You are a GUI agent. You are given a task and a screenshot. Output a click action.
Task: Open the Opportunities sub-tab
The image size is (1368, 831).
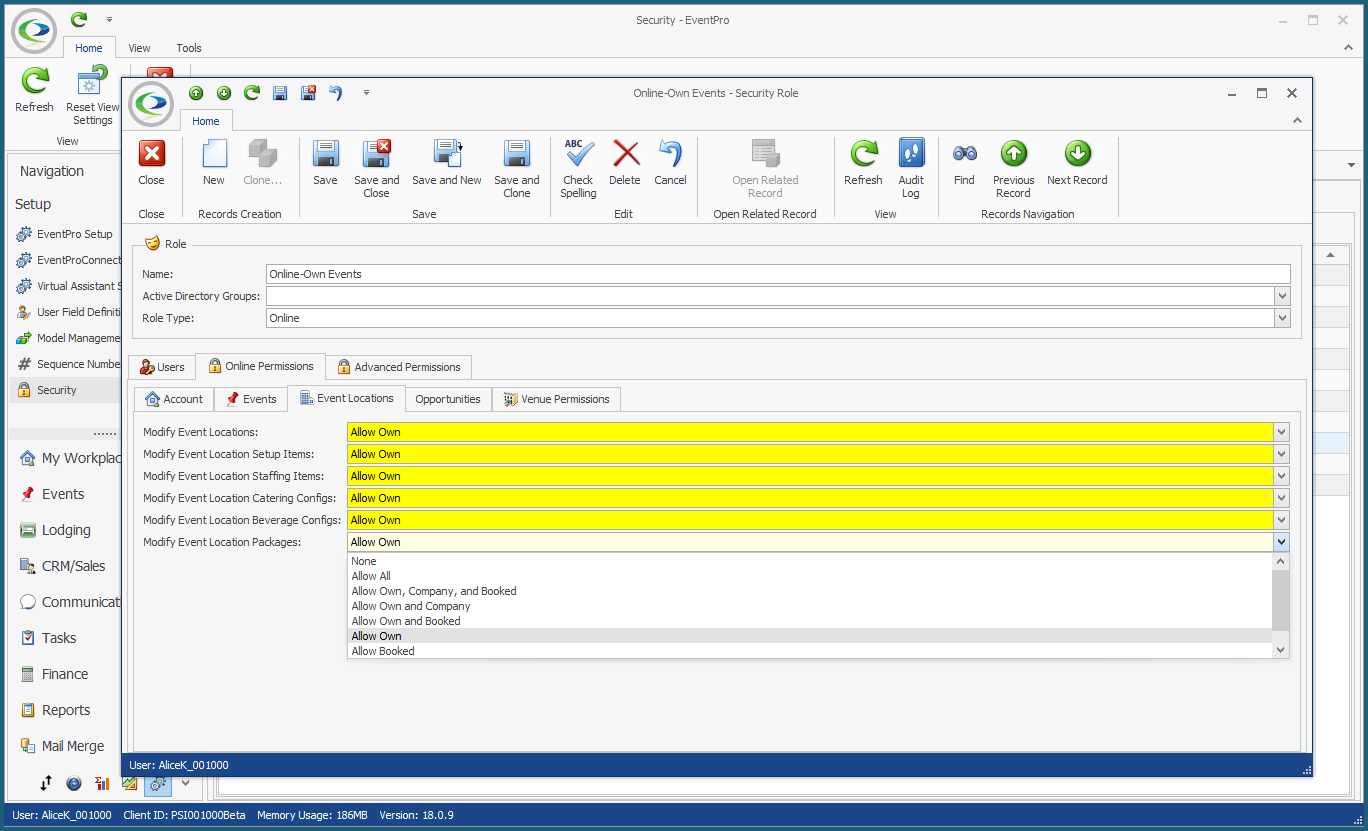pos(448,399)
